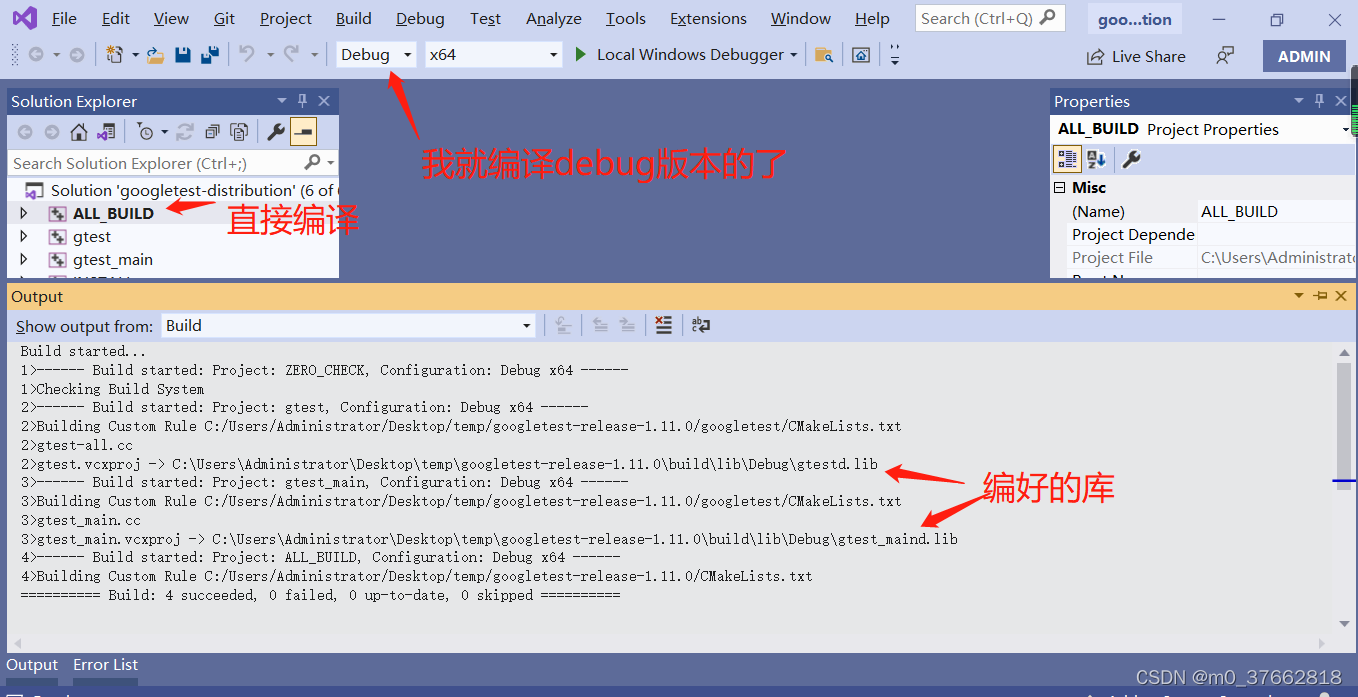The image size is (1358, 697).
Task: Open the x64 platform dropdown
Action: click(493, 55)
